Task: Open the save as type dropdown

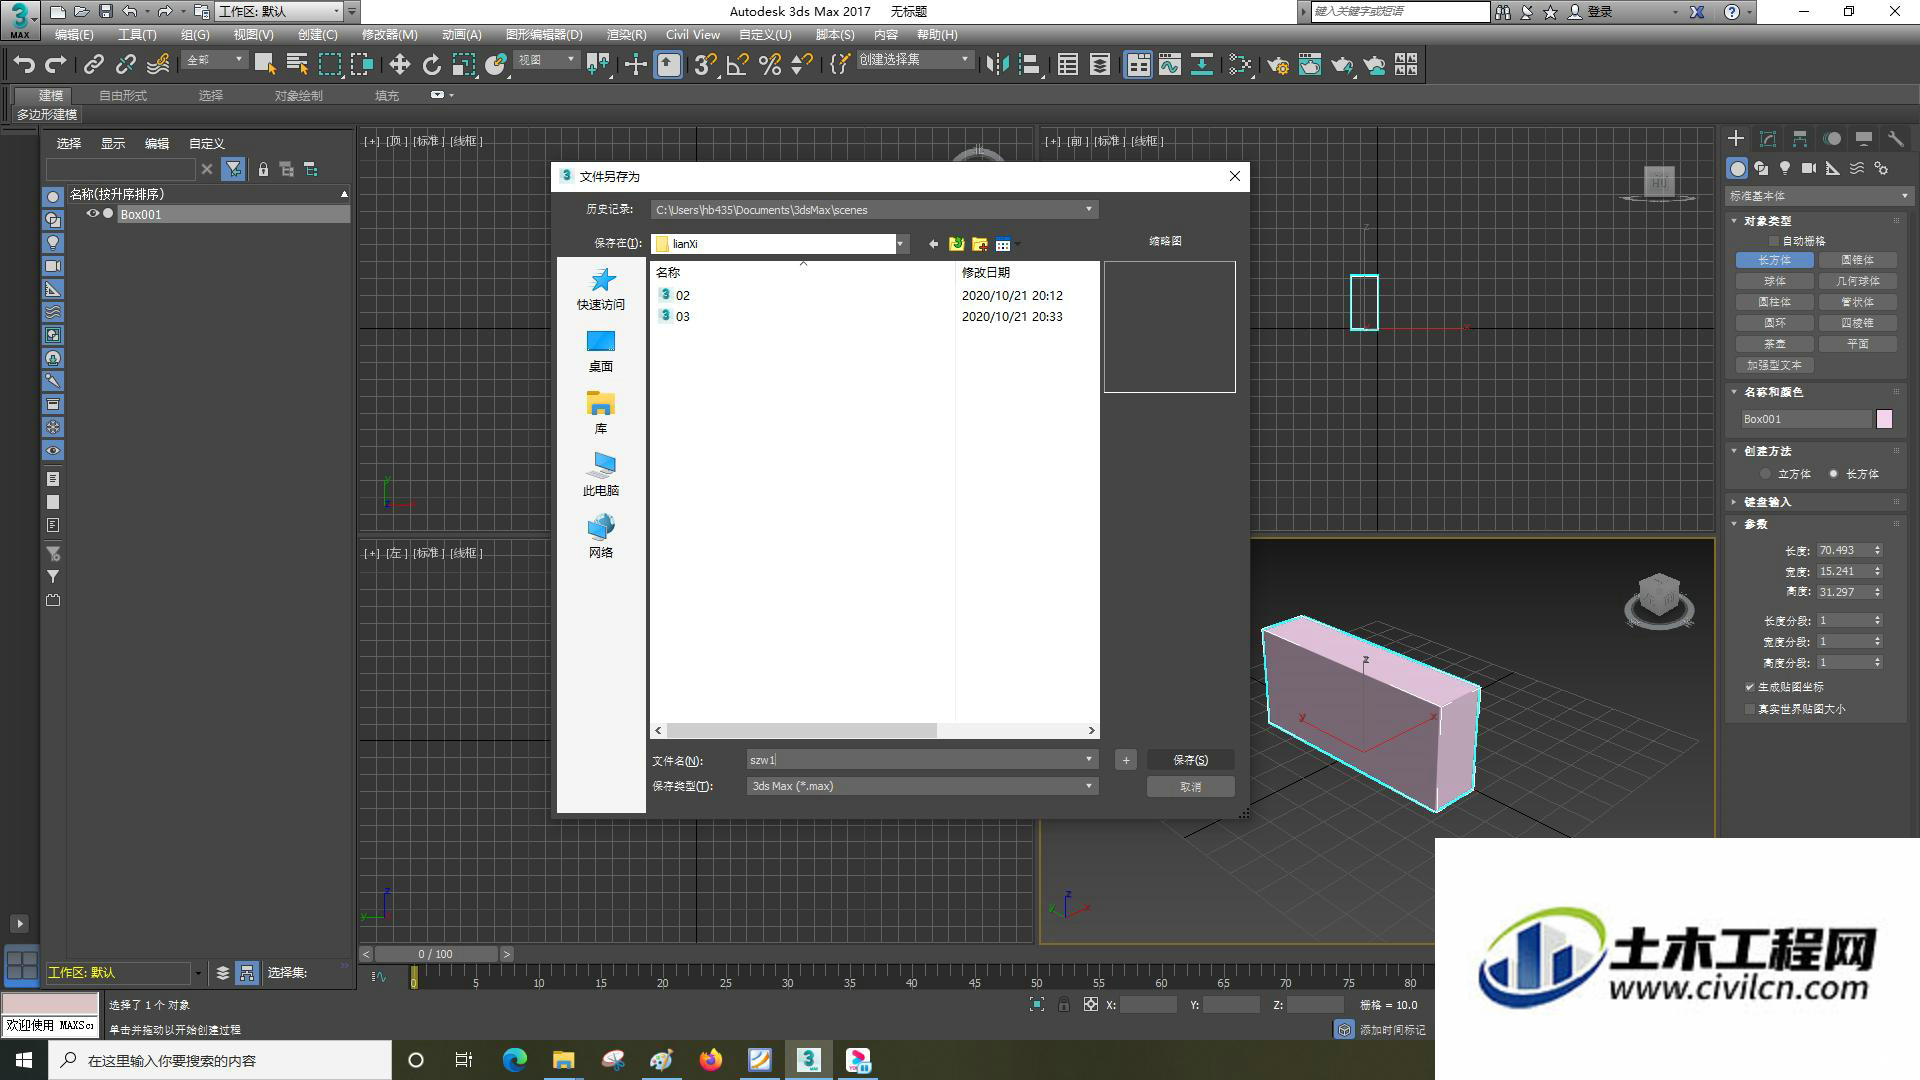Action: tap(1089, 786)
